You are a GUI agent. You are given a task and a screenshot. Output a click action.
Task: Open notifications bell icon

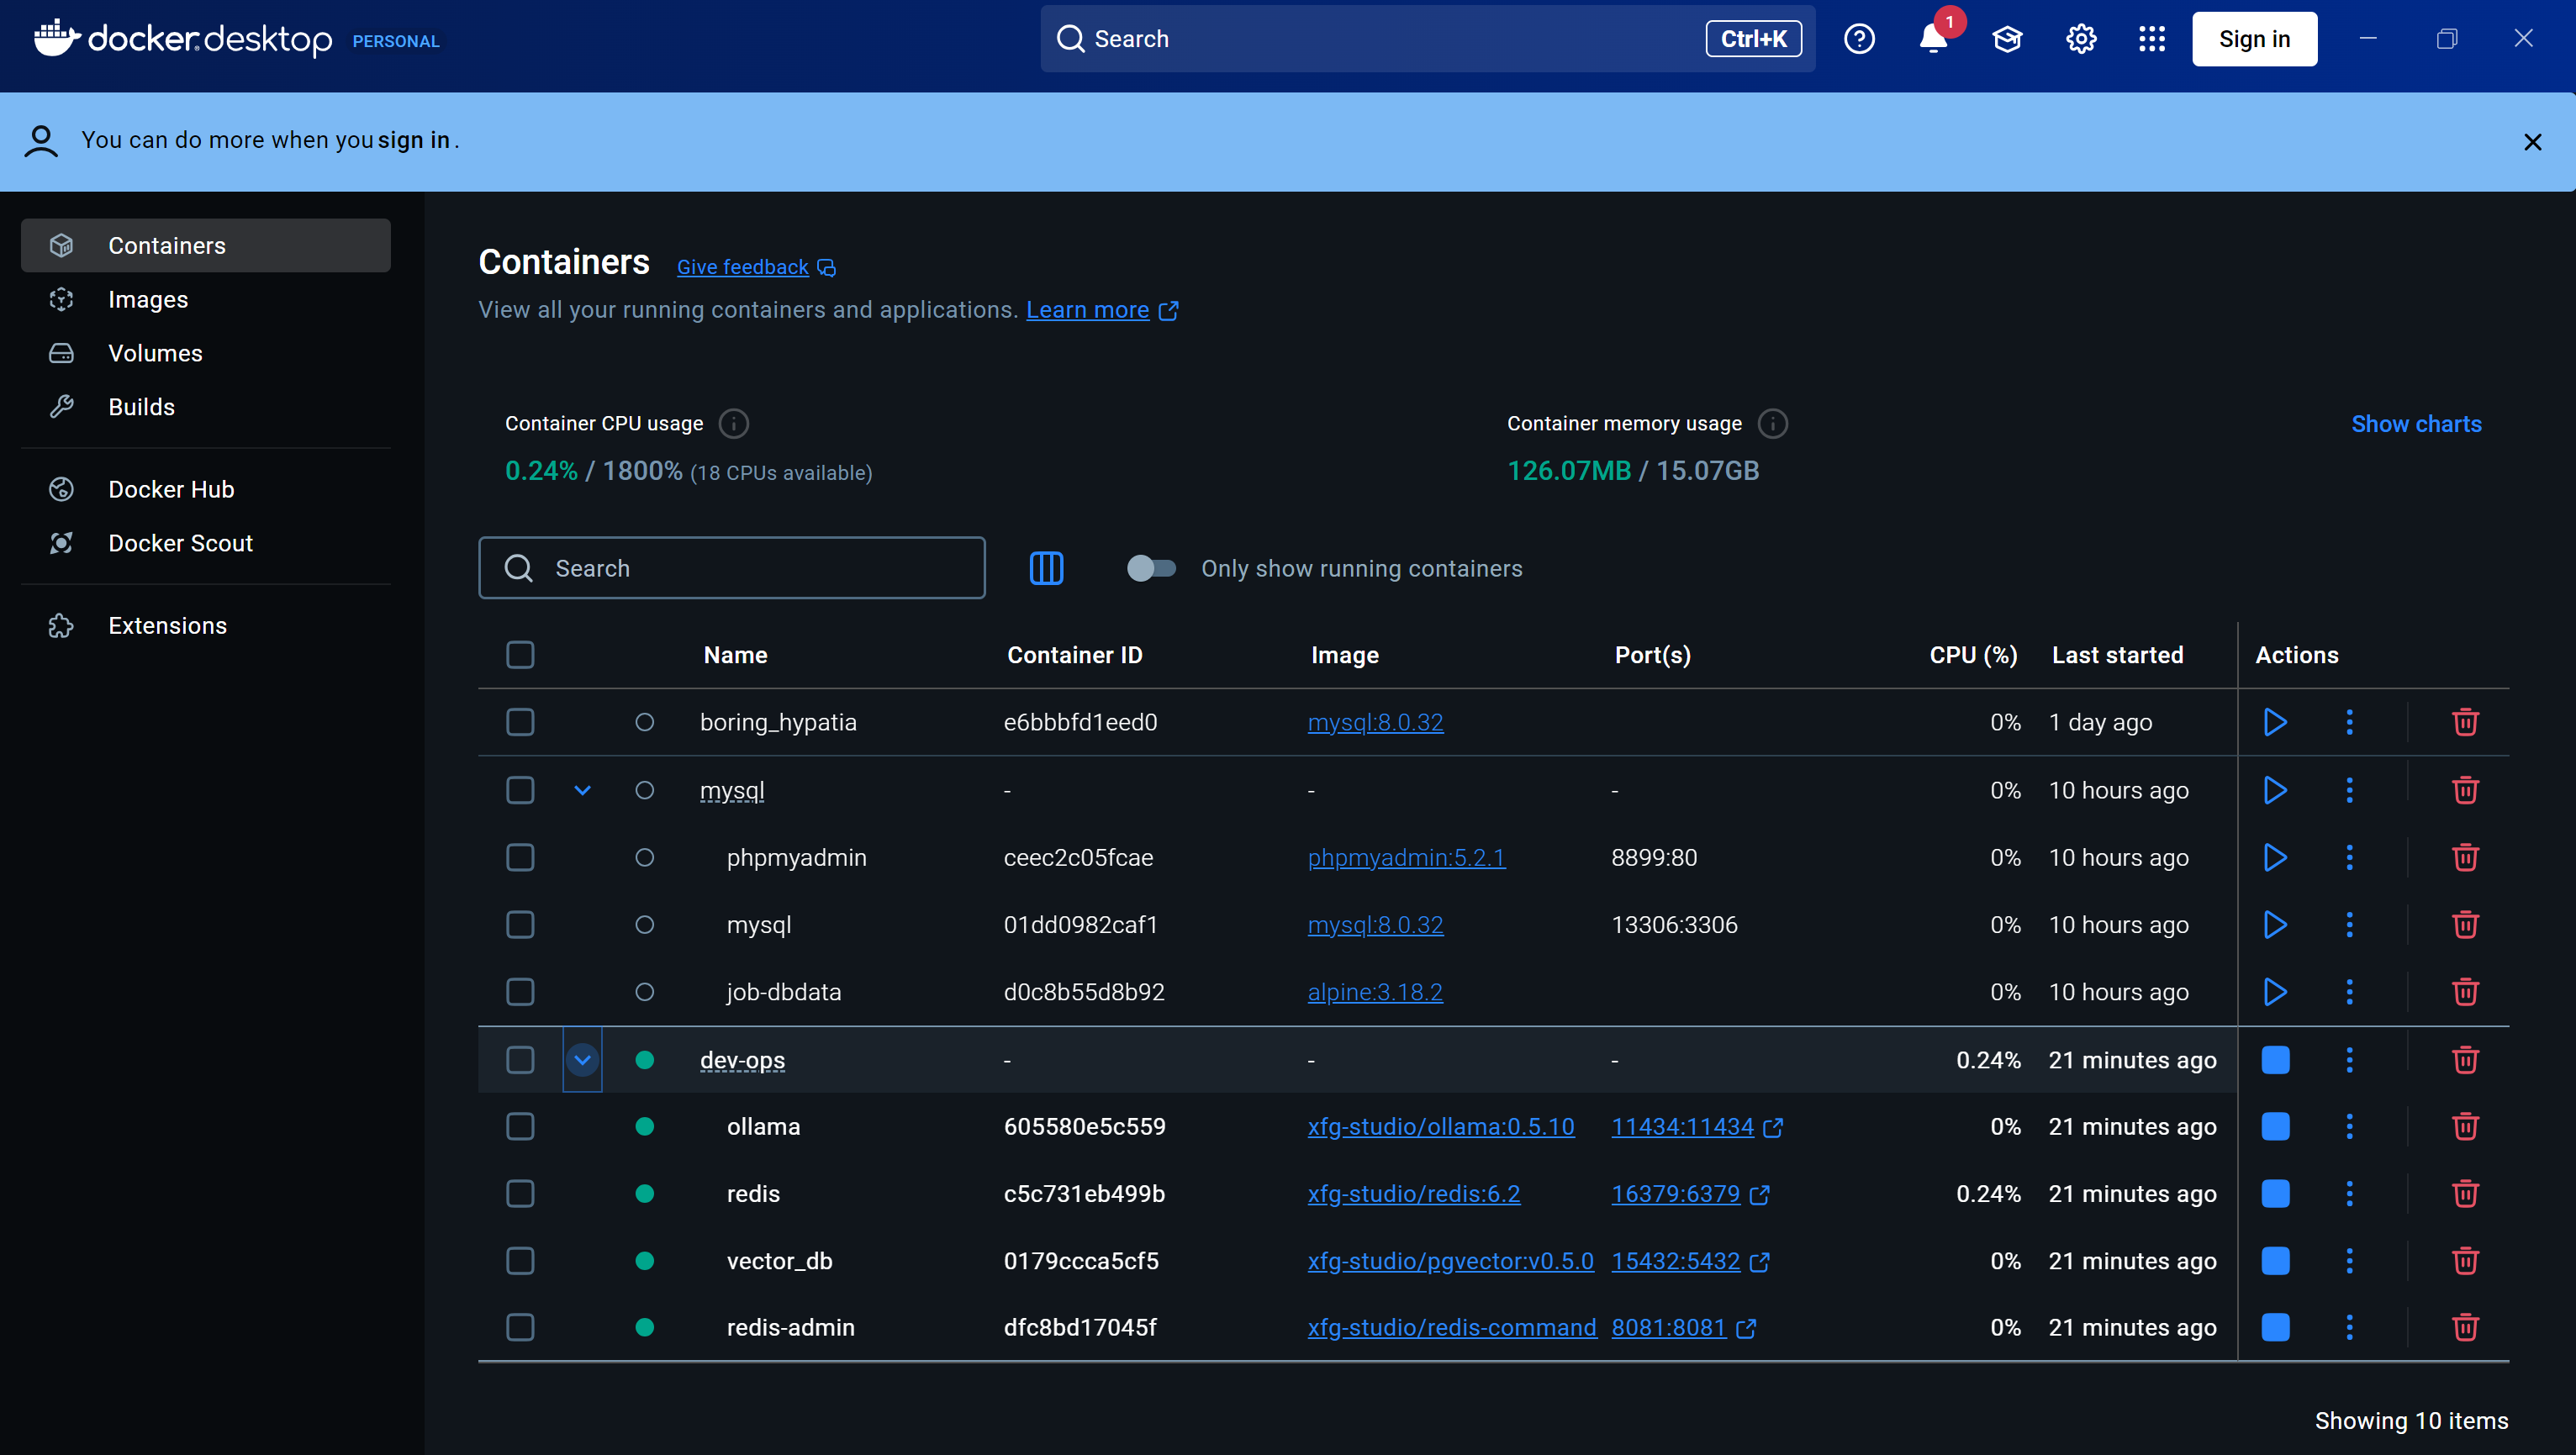1932,39
